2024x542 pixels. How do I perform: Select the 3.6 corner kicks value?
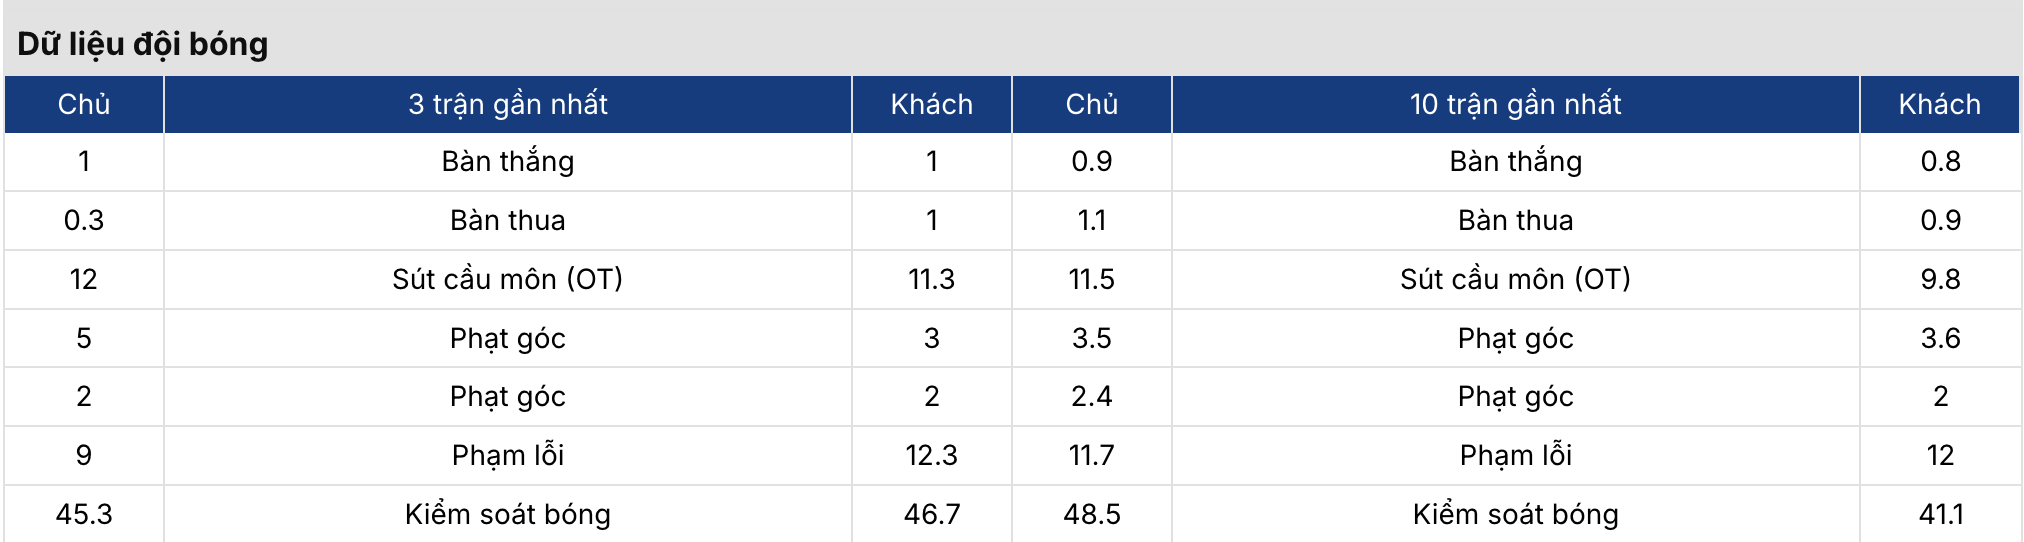[x=1940, y=338]
